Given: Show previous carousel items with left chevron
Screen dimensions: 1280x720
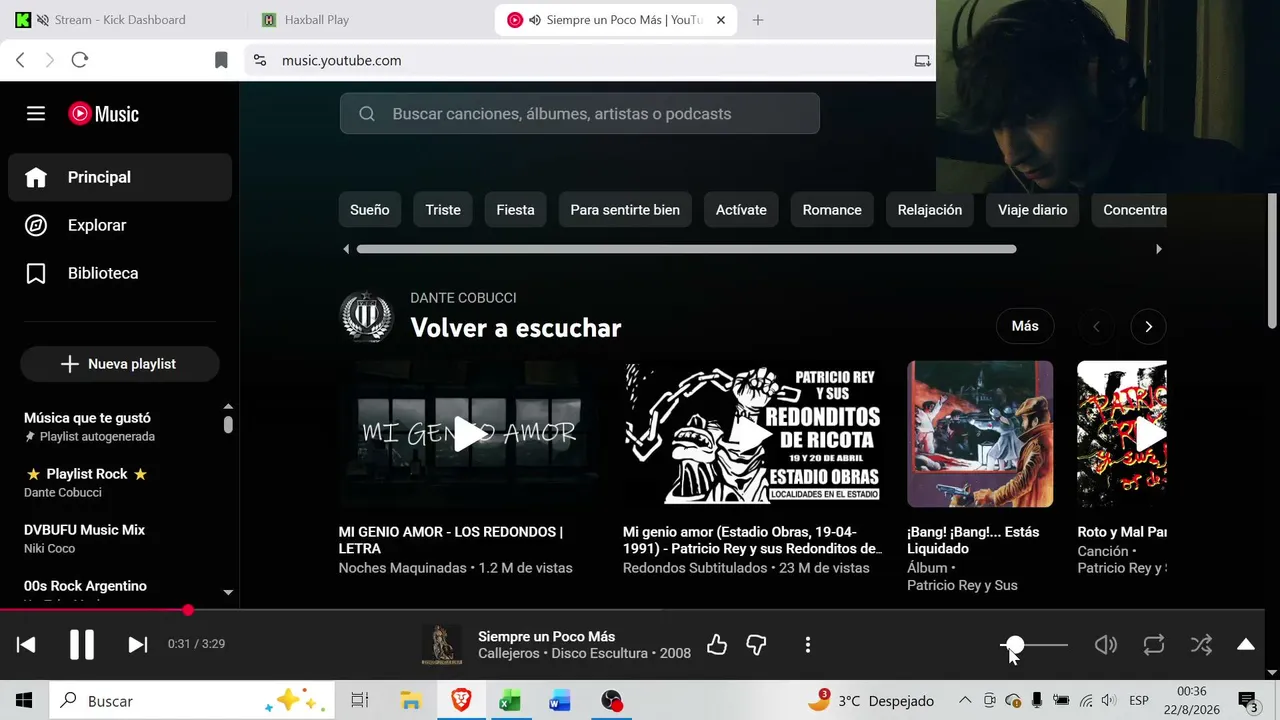Looking at the screenshot, I should pos(1096,326).
